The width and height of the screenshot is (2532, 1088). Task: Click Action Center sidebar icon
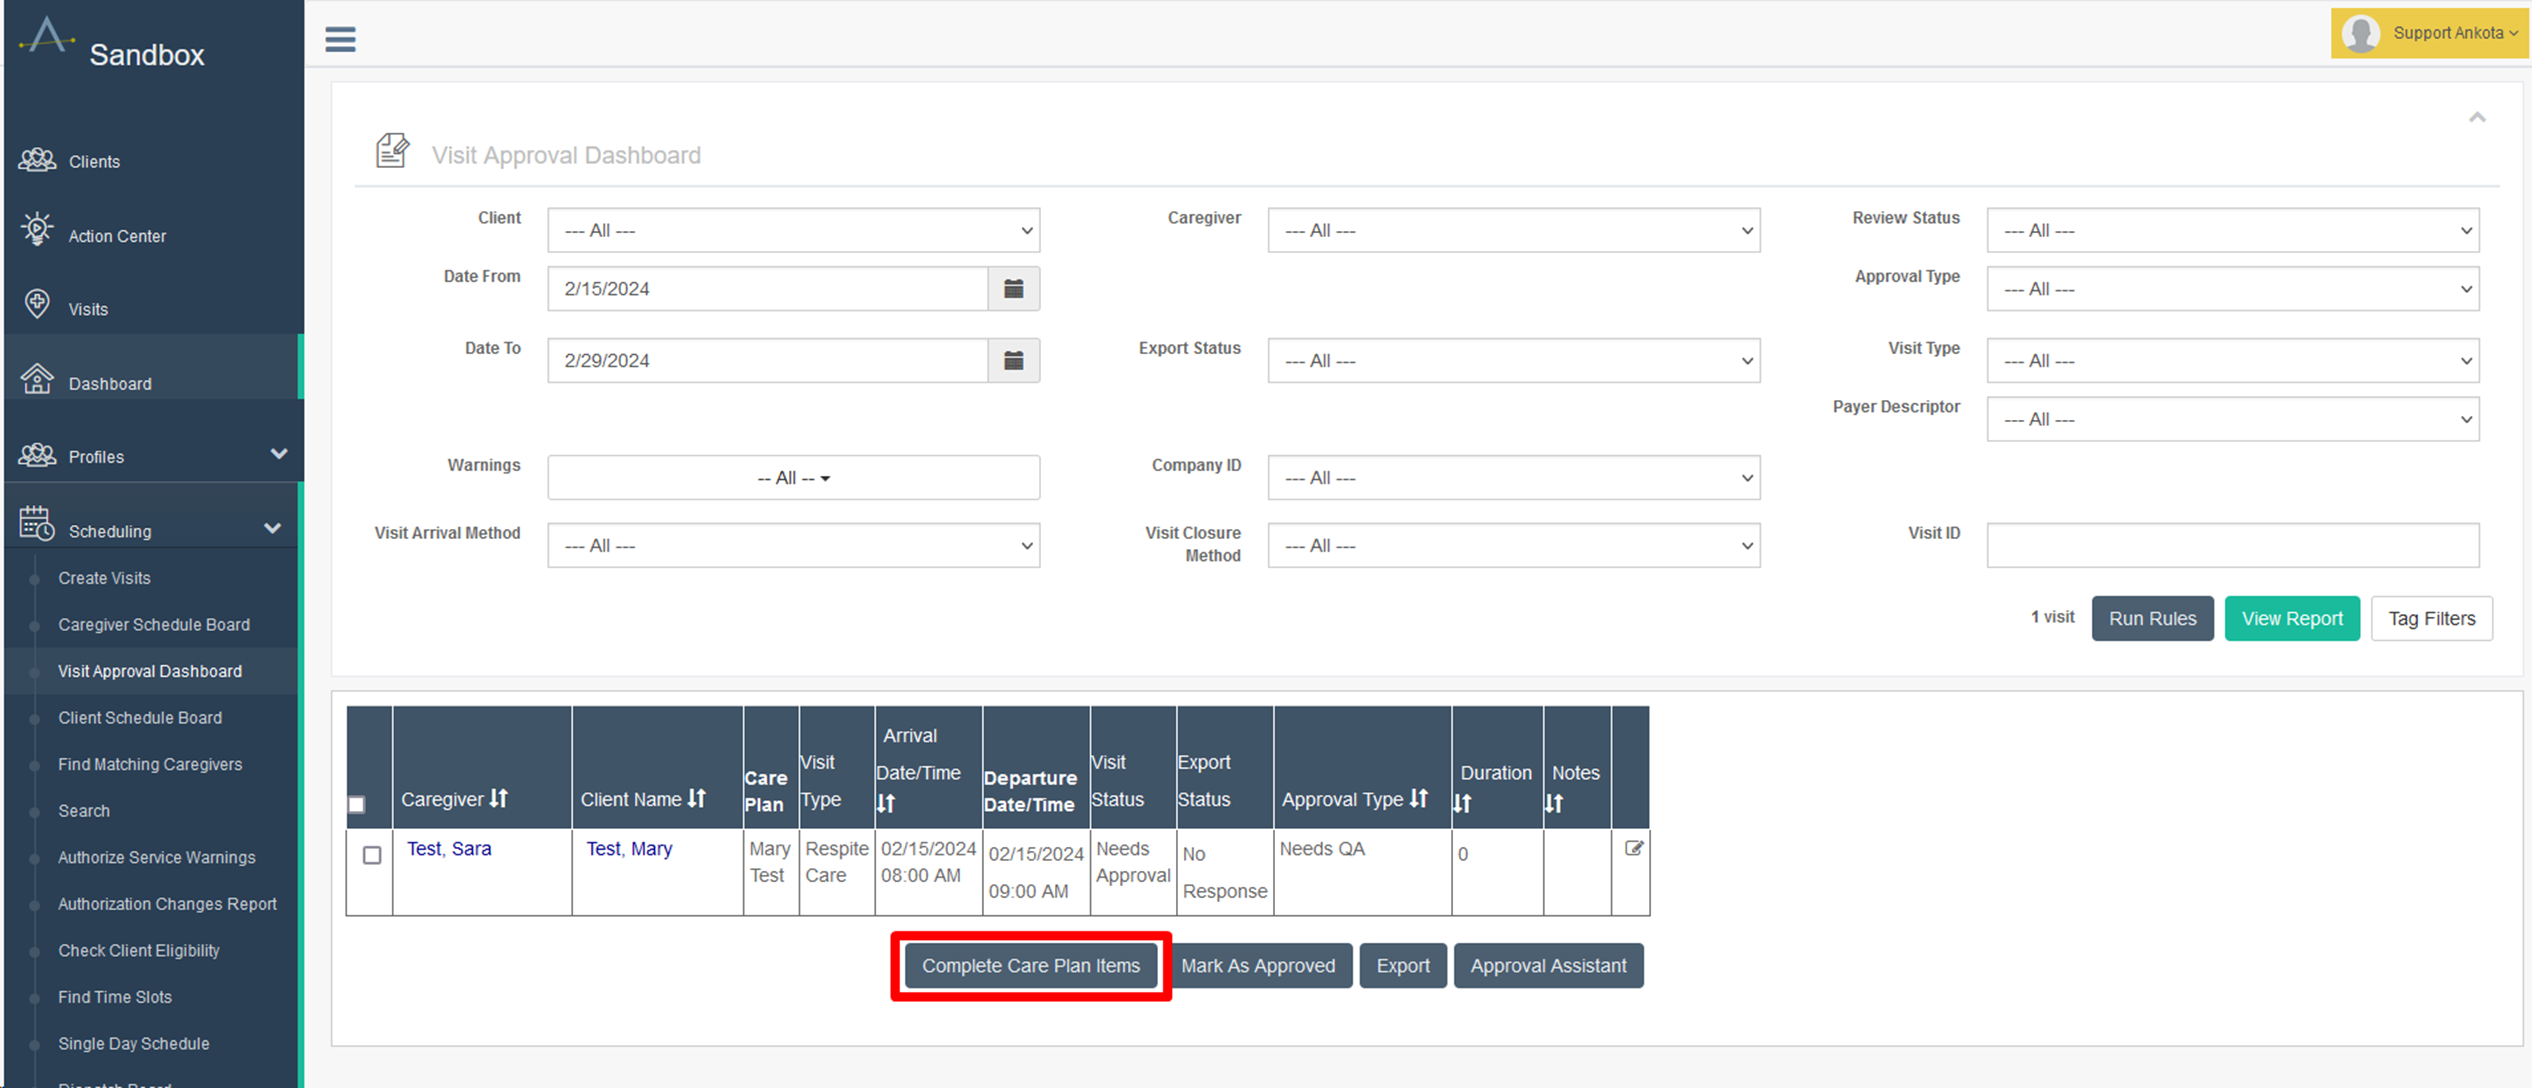(x=37, y=230)
